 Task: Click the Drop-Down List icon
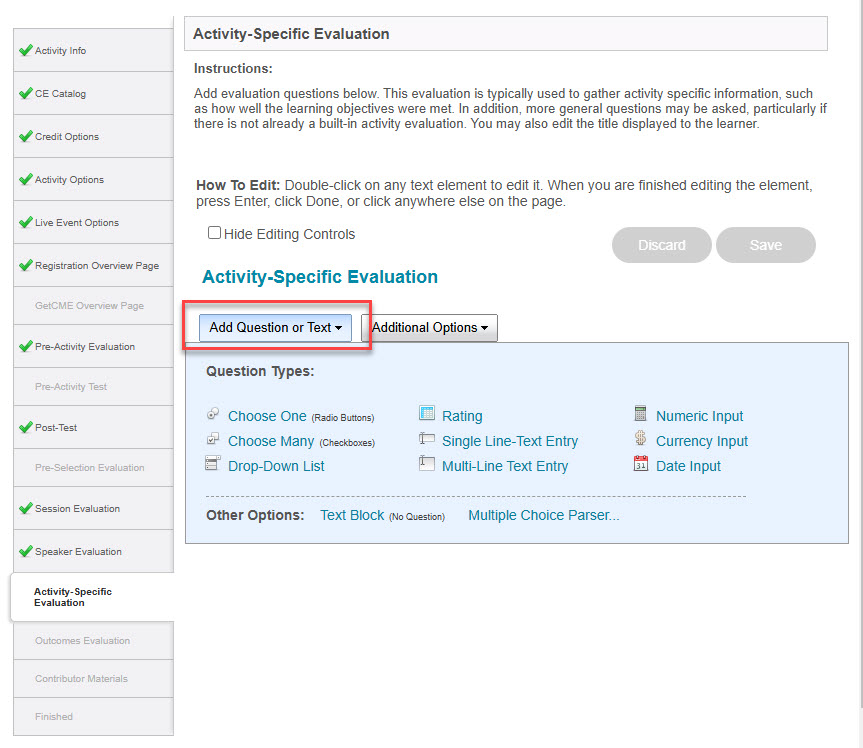pos(212,463)
